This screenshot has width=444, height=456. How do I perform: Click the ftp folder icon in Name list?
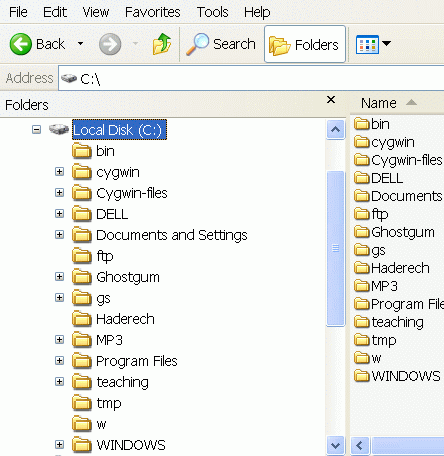pyautogui.click(x=362, y=214)
